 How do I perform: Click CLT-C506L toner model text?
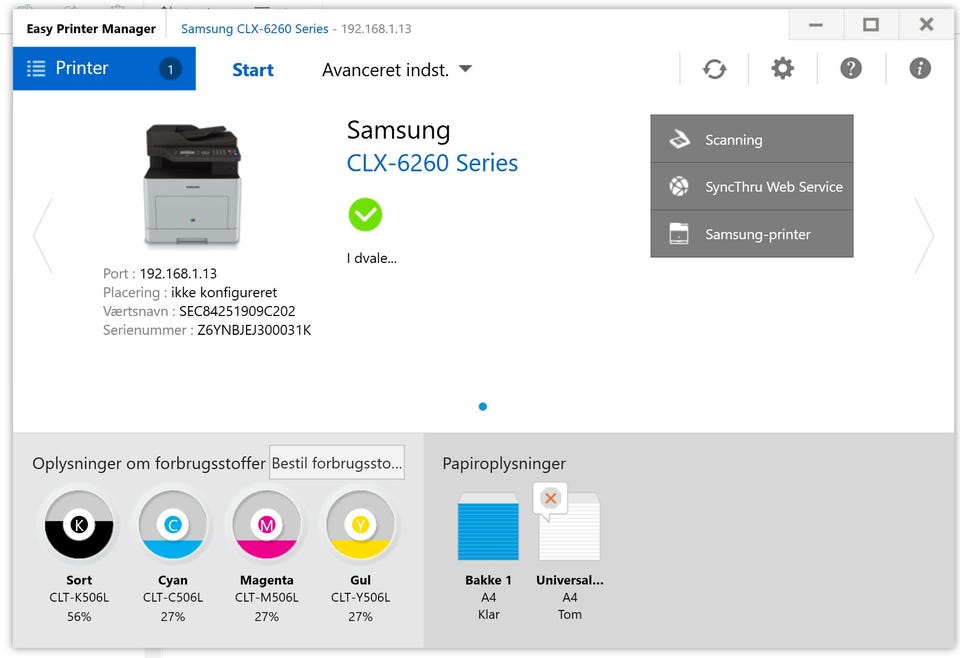coord(173,597)
